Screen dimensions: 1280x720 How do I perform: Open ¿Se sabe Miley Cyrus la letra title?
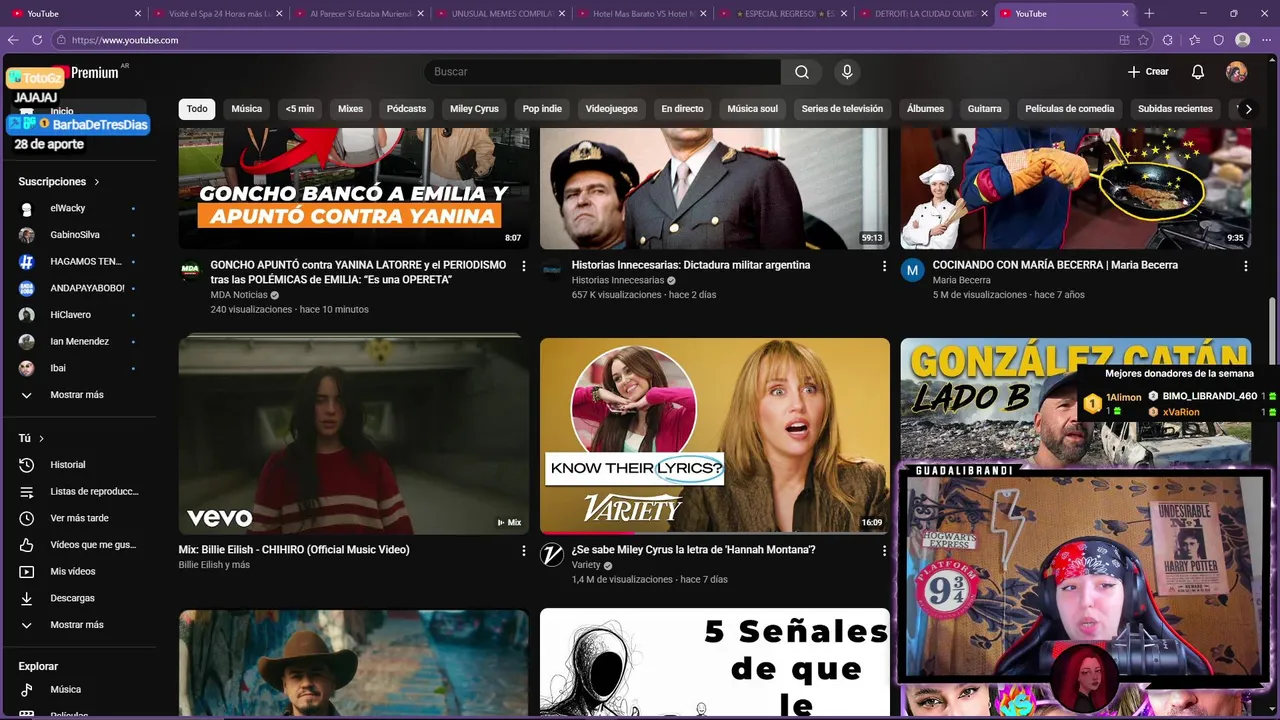[x=693, y=550]
